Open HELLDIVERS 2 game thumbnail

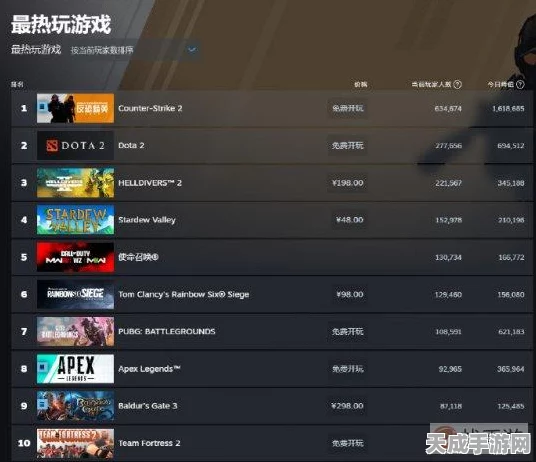75,182
